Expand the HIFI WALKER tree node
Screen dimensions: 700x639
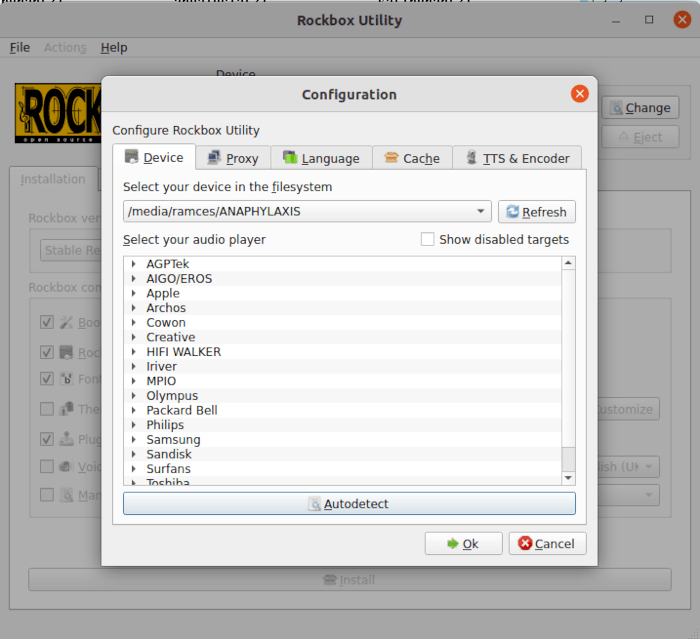coord(133,352)
